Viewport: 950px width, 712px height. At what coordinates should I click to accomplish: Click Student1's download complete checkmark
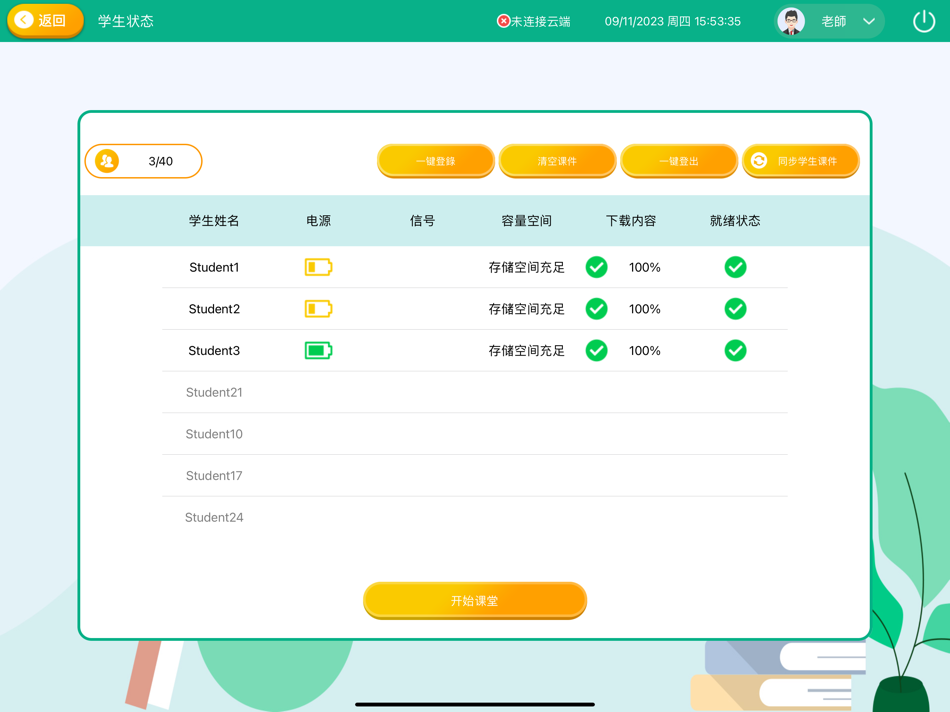click(x=597, y=267)
